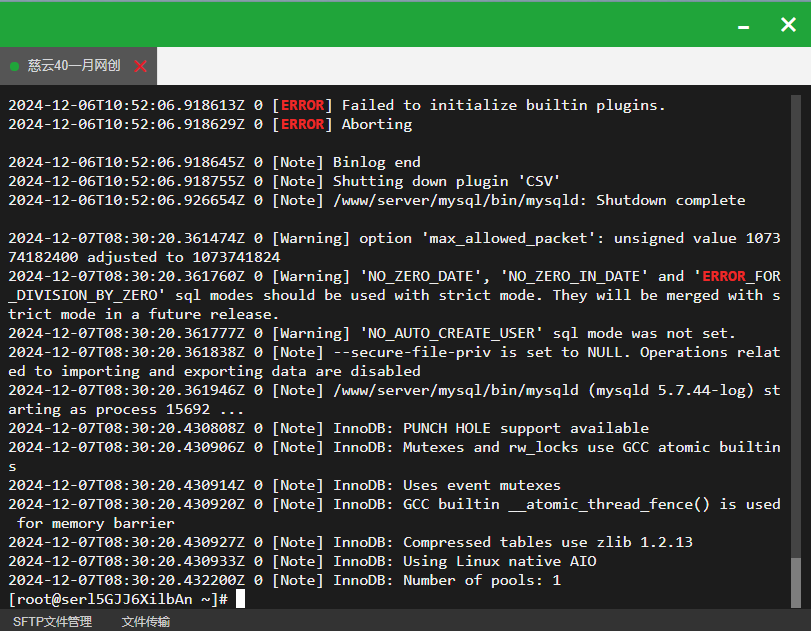
Task: Click the 'Using Linux native AIO' line
Action: click(302, 562)
